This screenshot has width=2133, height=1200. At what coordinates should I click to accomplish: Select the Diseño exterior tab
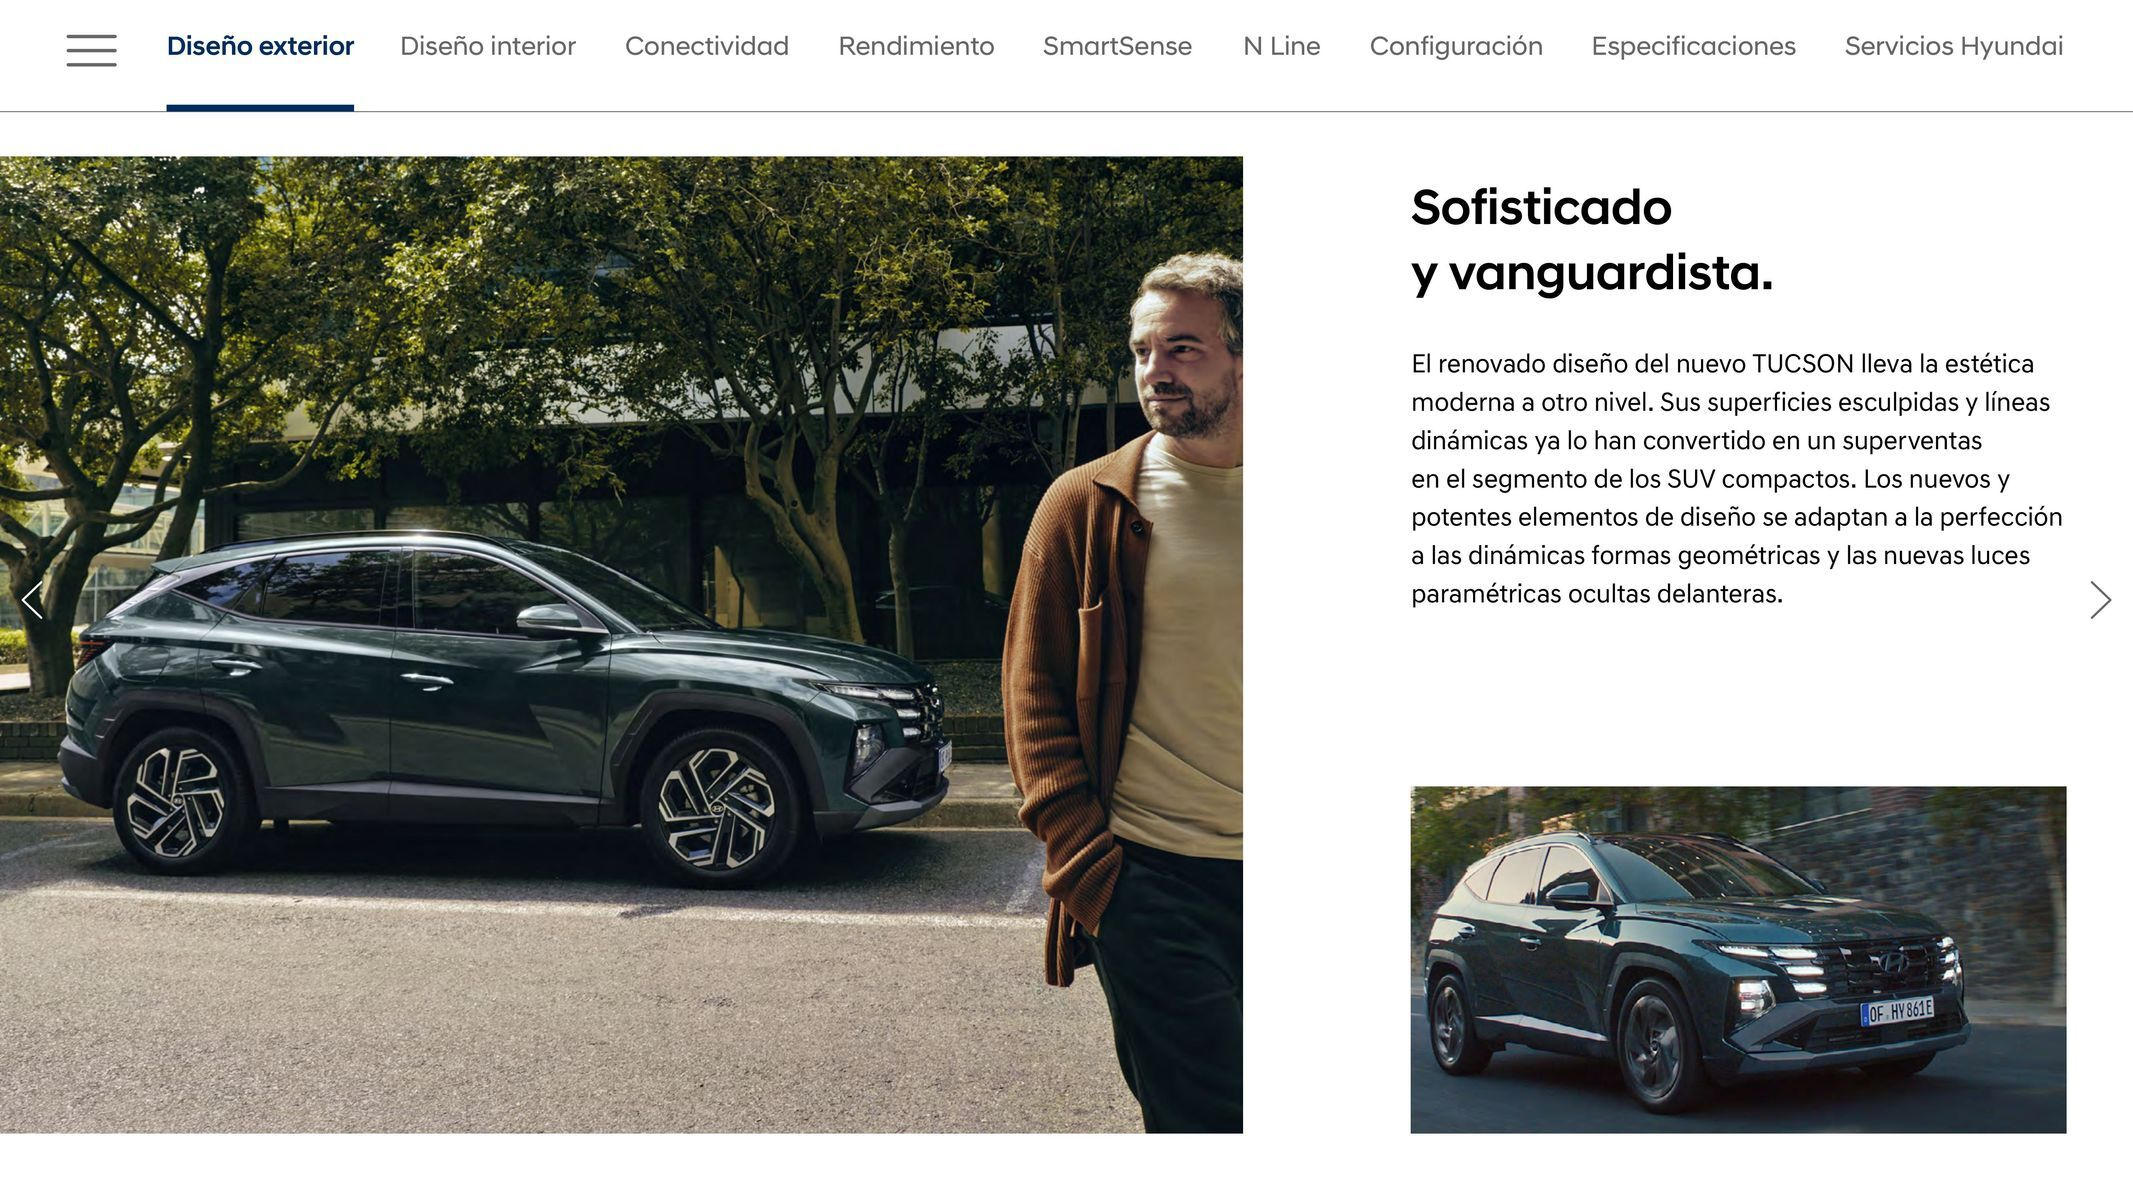[260, 46]
